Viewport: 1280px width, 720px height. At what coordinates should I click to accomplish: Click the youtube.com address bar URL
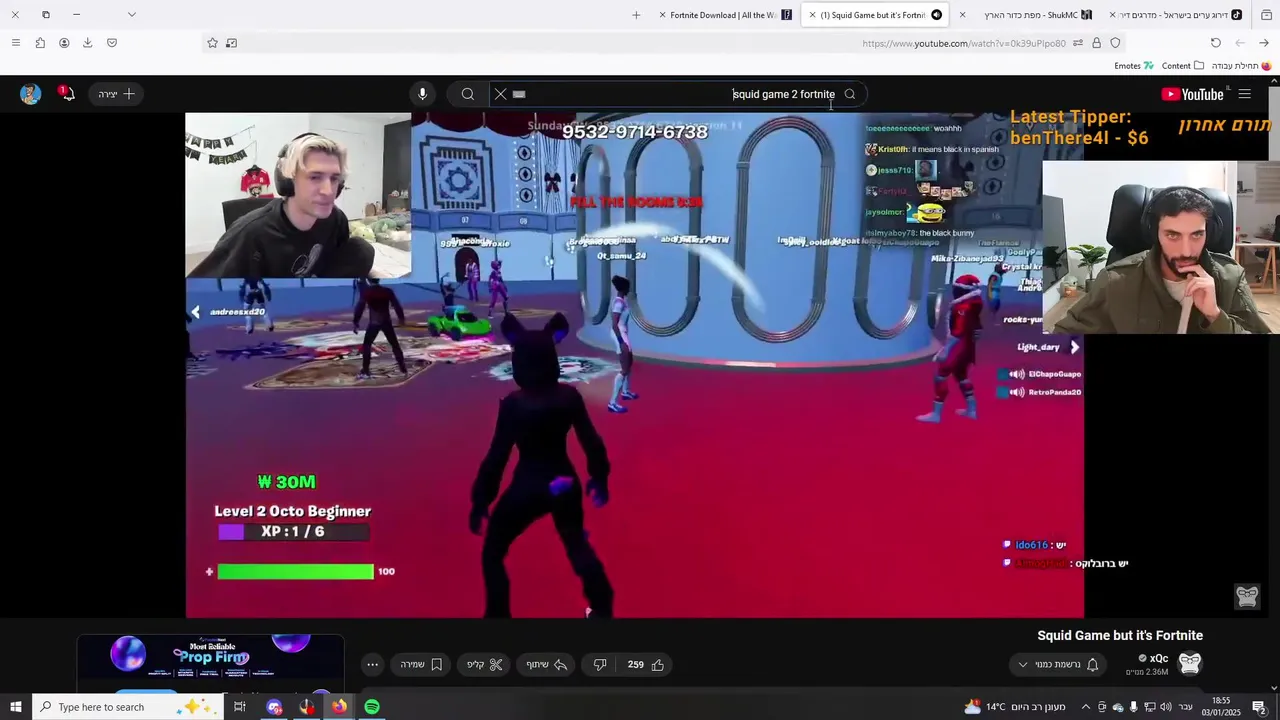pyautogui.click(x=964, y=43)
